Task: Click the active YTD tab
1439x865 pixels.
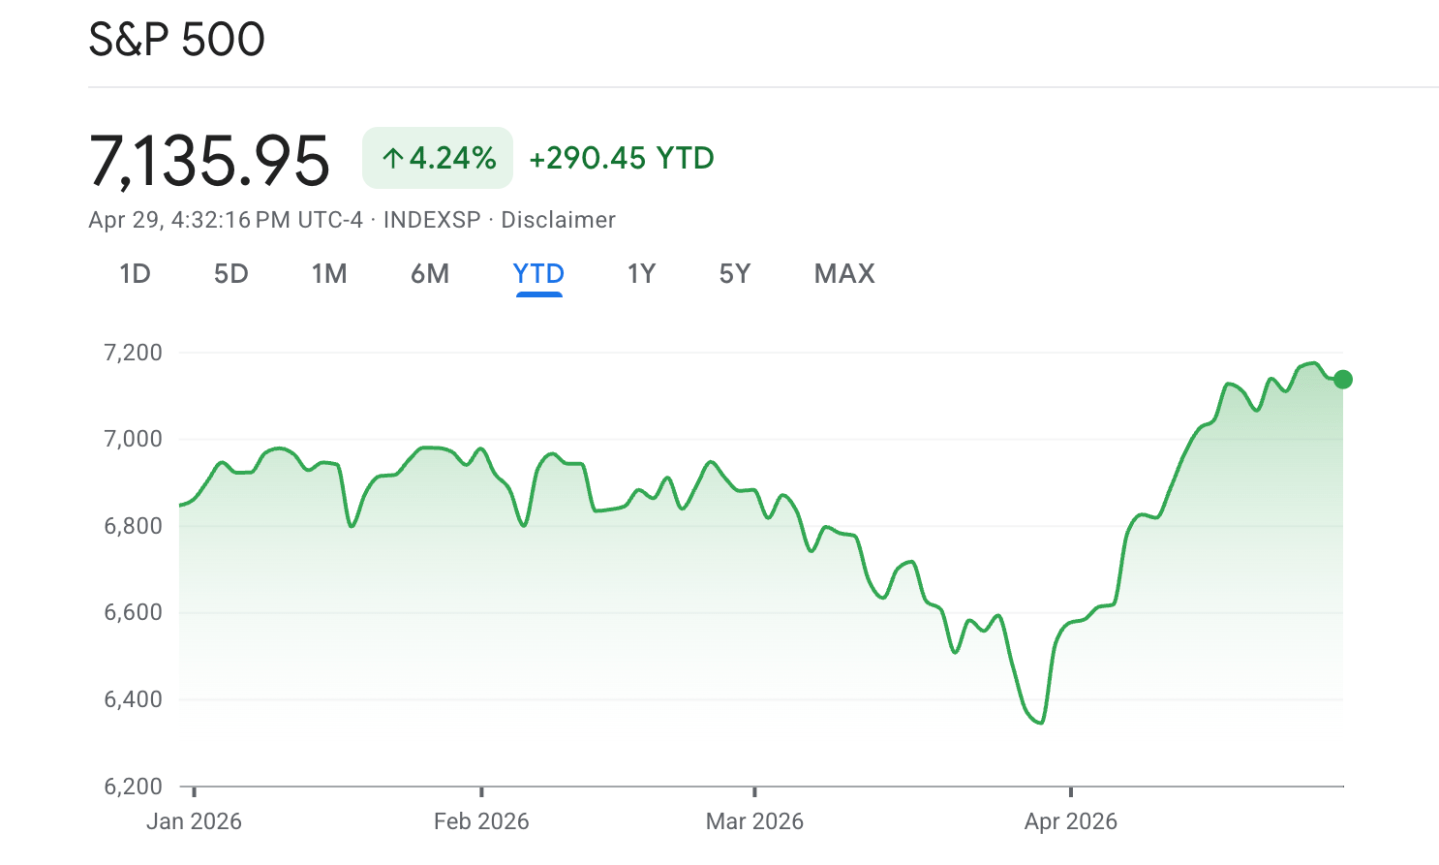Action: point(538,274)
